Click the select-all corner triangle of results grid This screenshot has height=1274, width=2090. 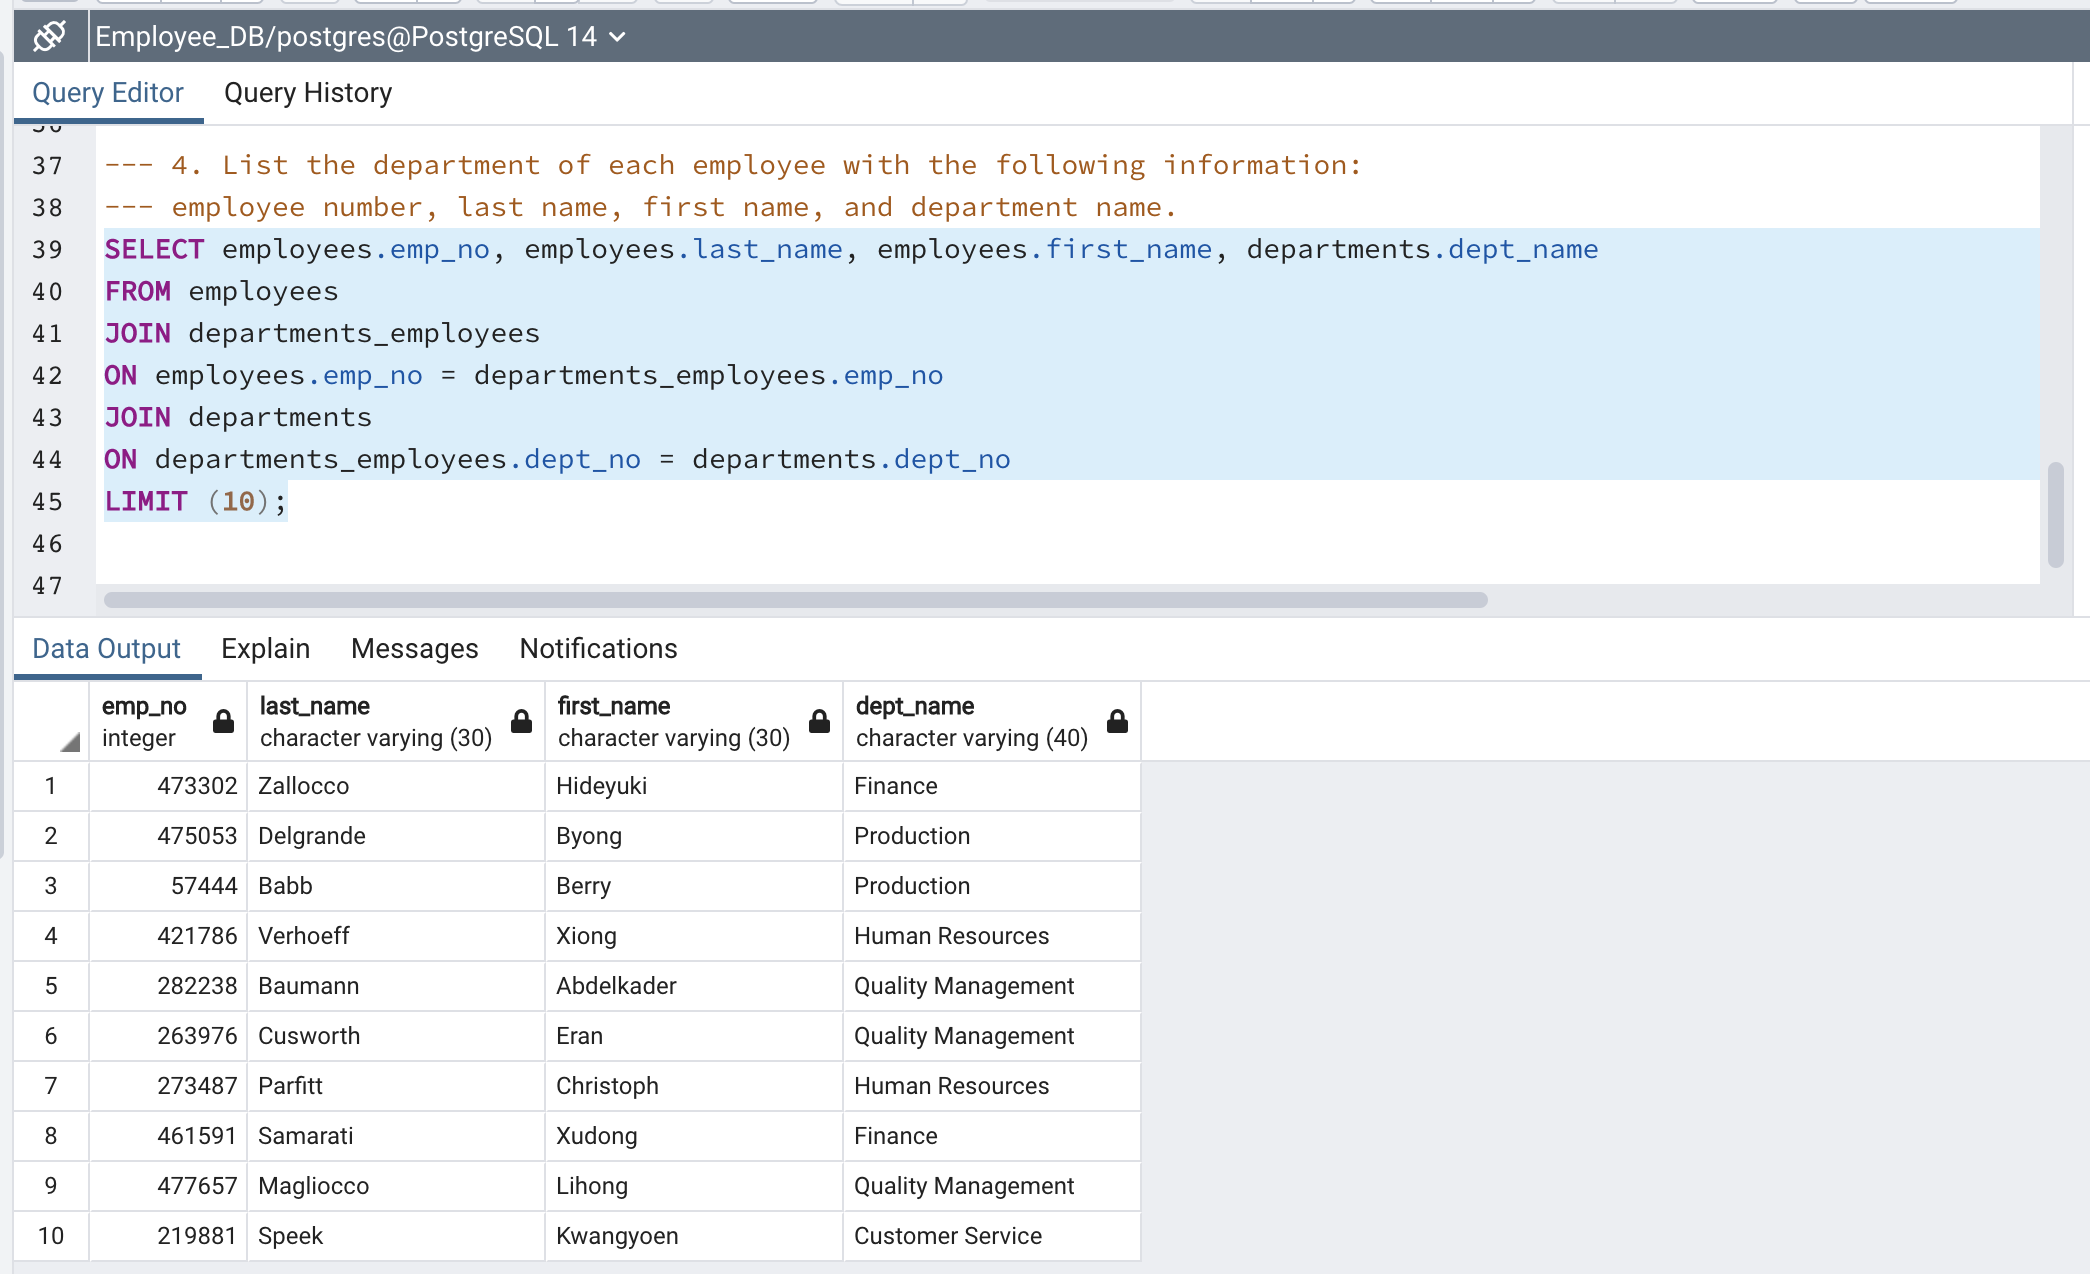point(69,742)
